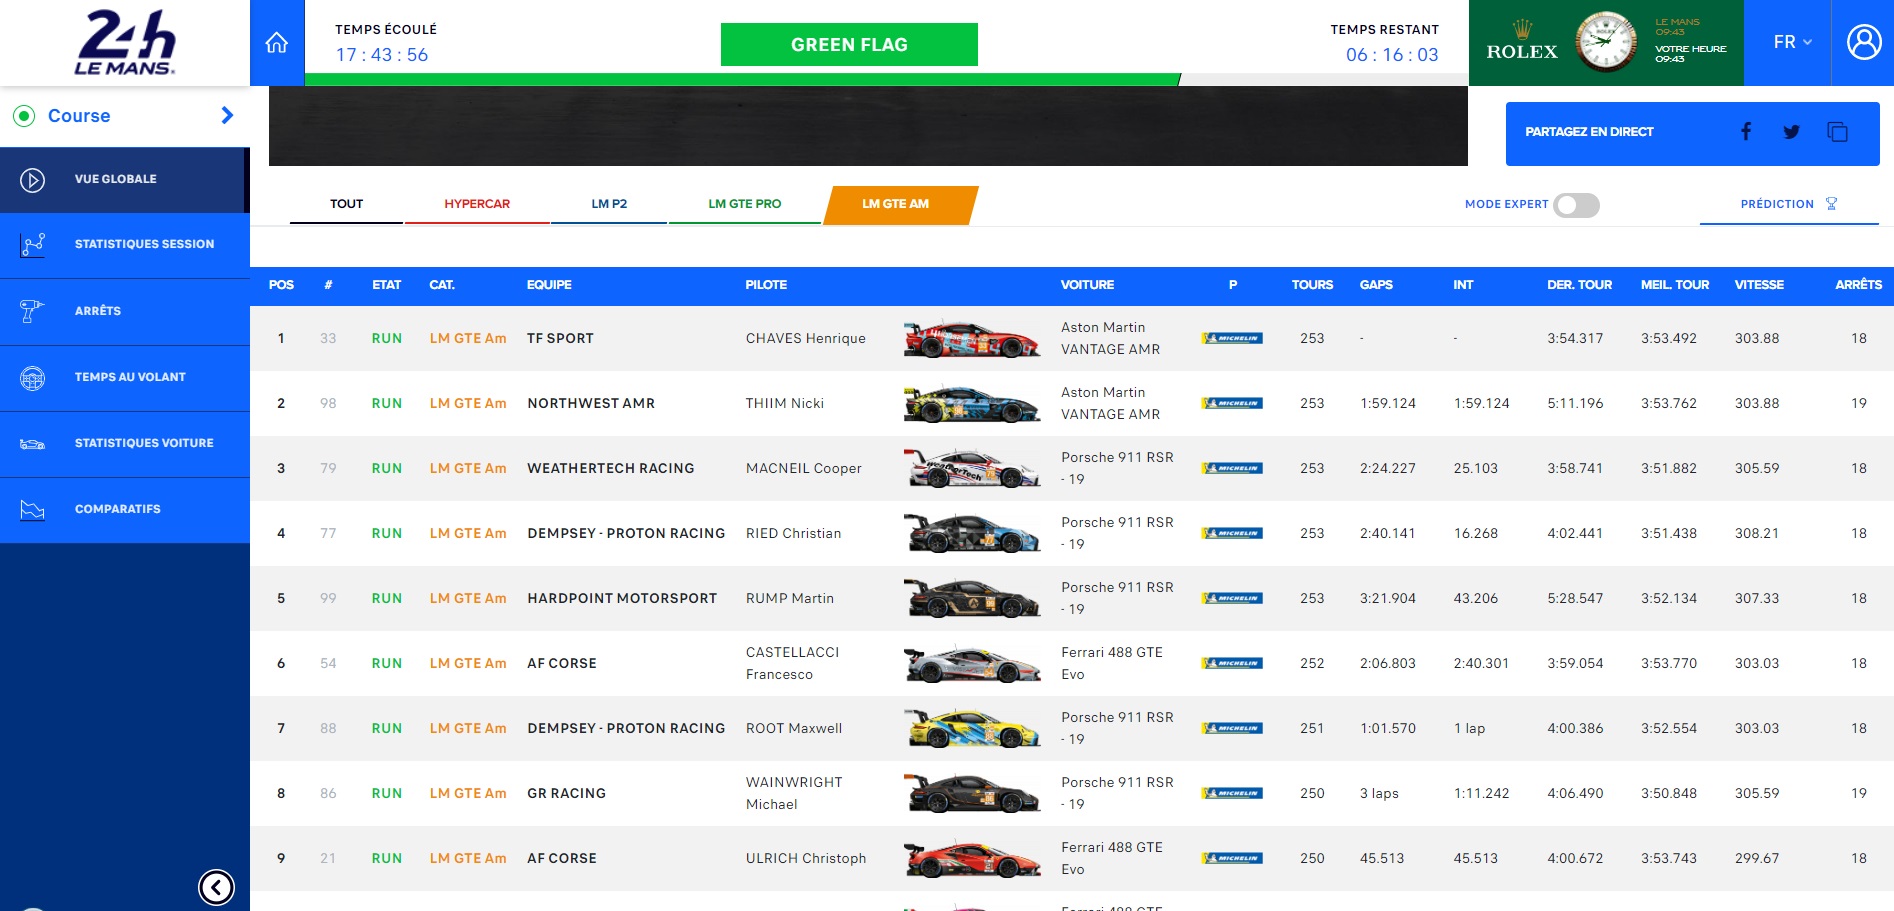
Task: Open the FR language dropdown
Action: (x=1792, y=42)
